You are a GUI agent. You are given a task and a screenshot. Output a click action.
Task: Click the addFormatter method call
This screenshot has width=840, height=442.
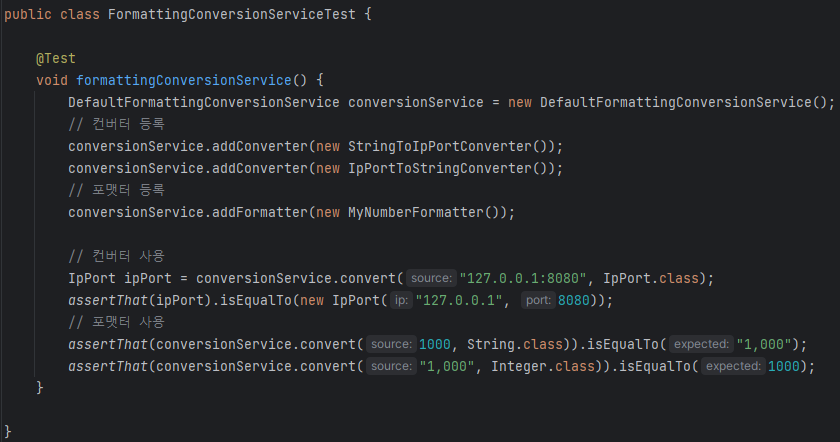coord(260,212)
